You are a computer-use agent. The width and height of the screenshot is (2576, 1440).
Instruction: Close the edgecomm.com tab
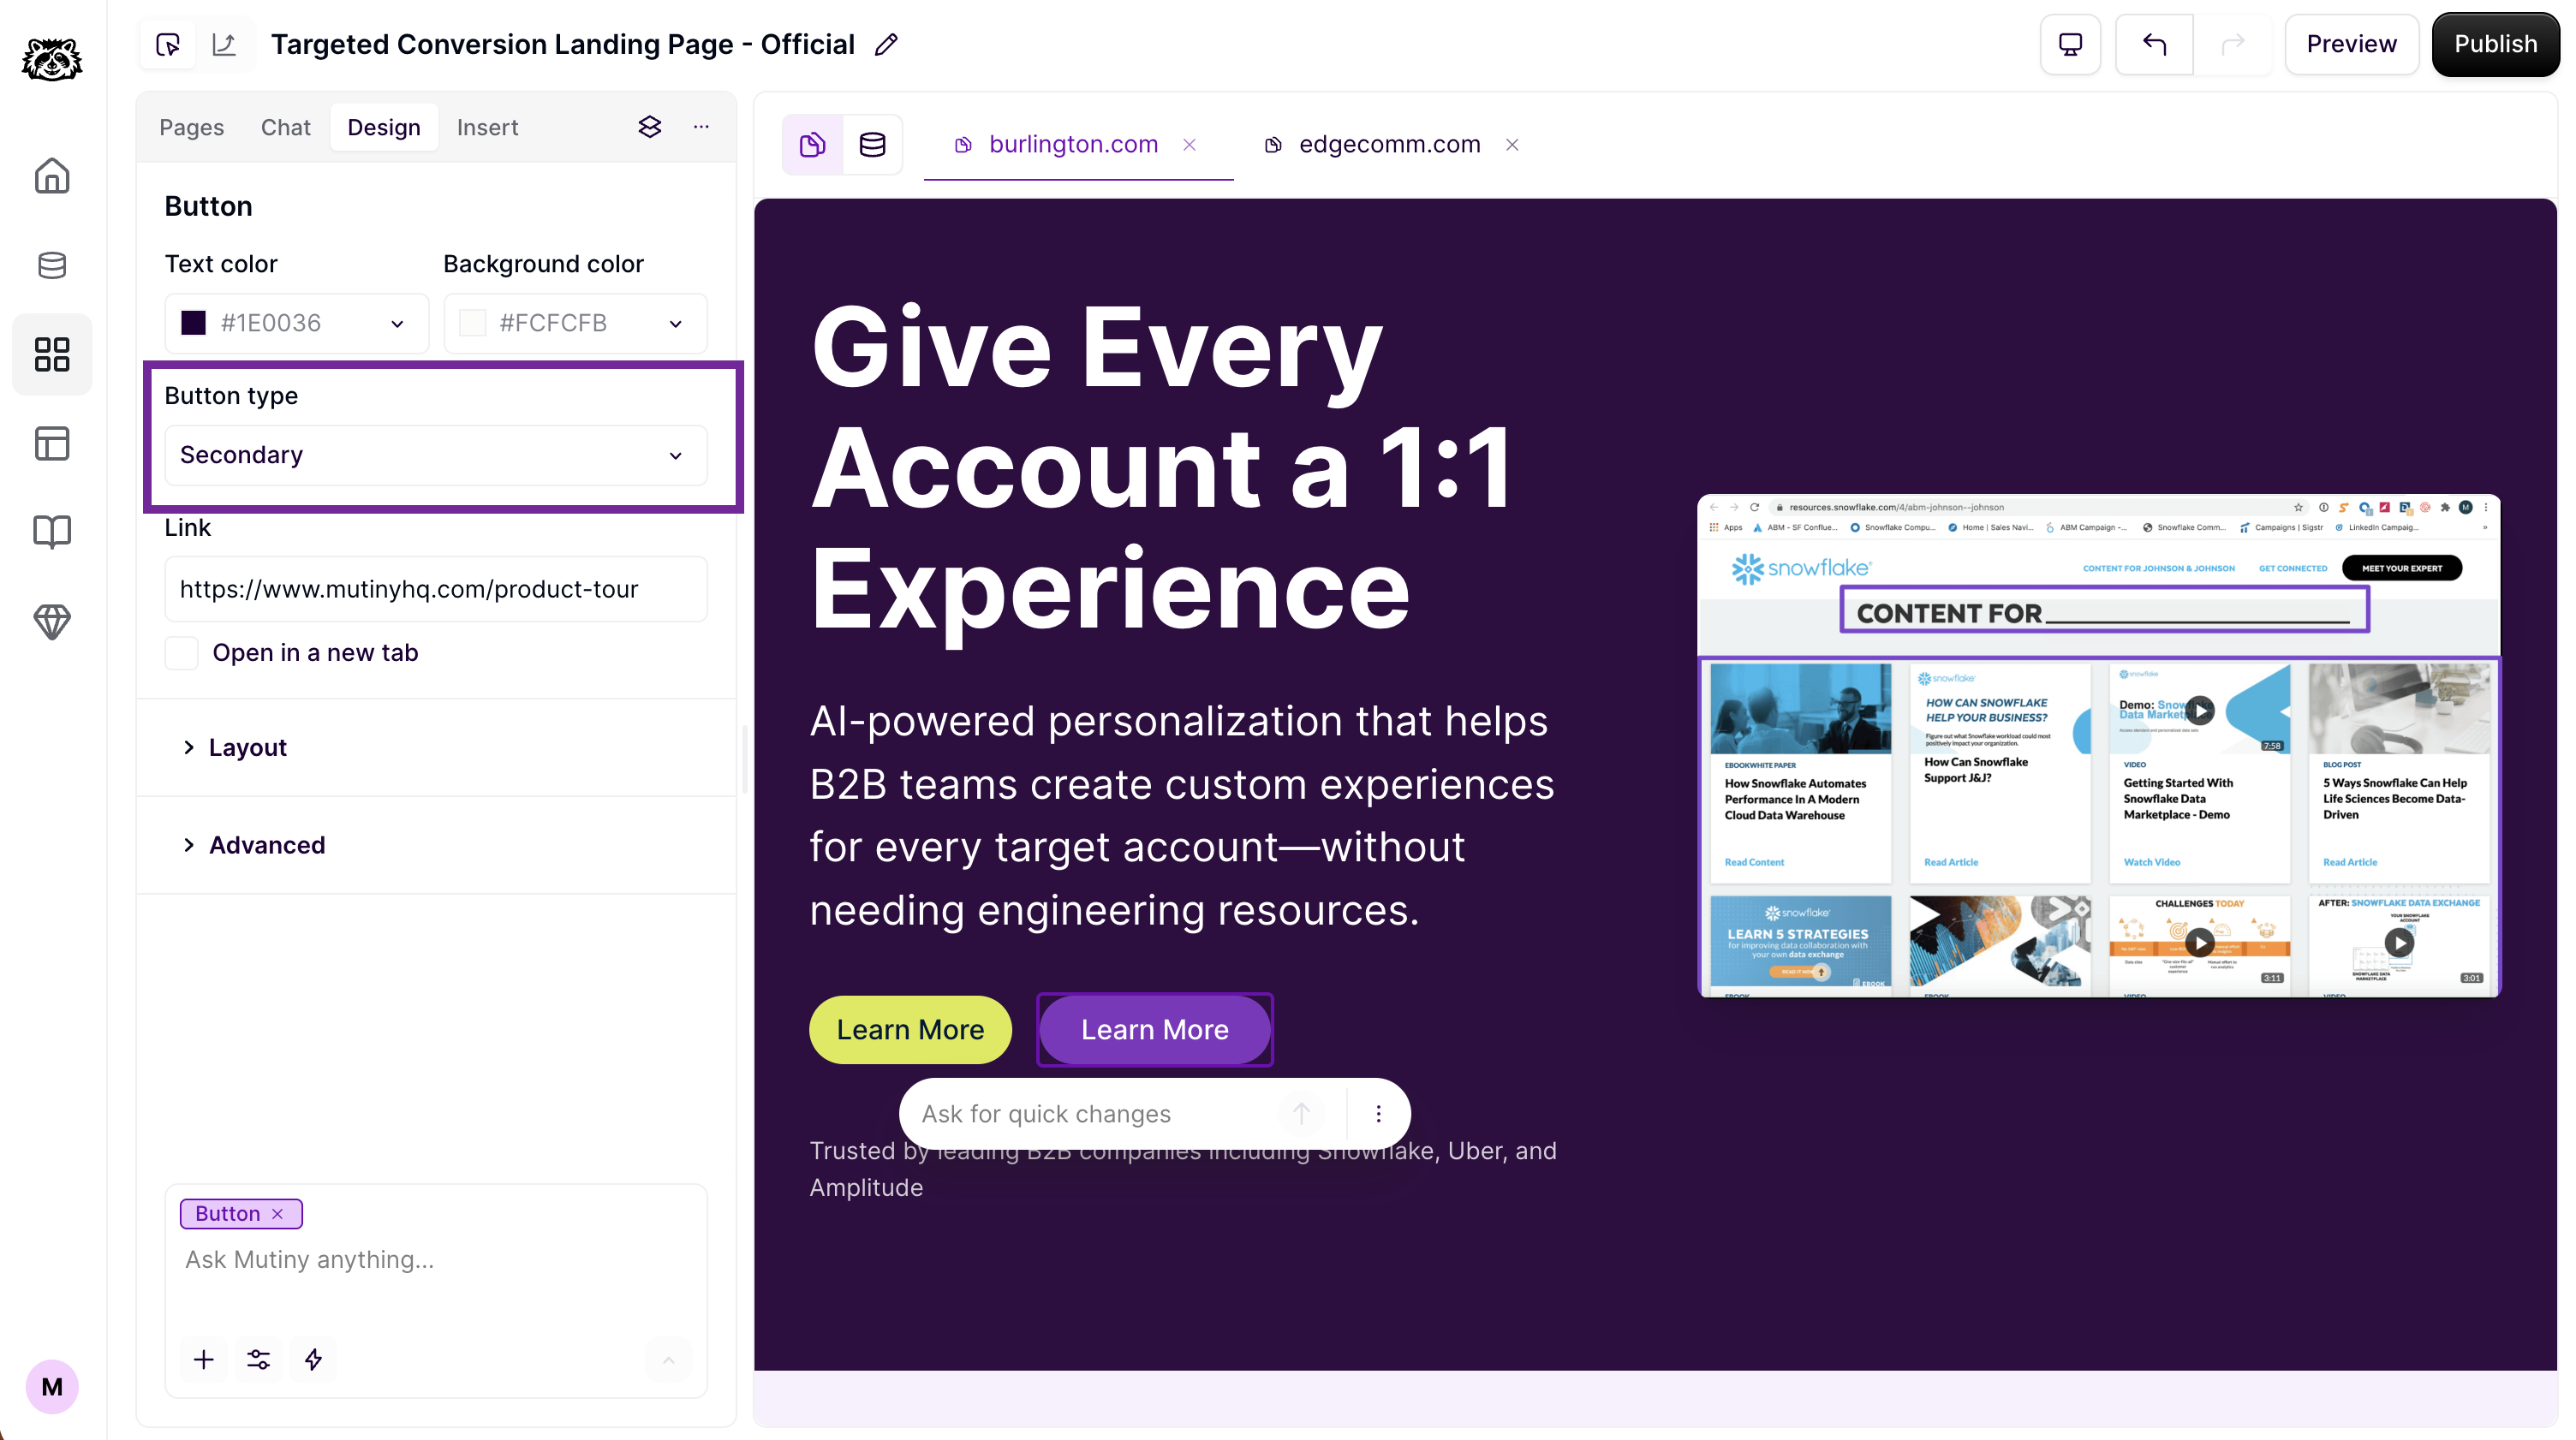[1512, 145]
